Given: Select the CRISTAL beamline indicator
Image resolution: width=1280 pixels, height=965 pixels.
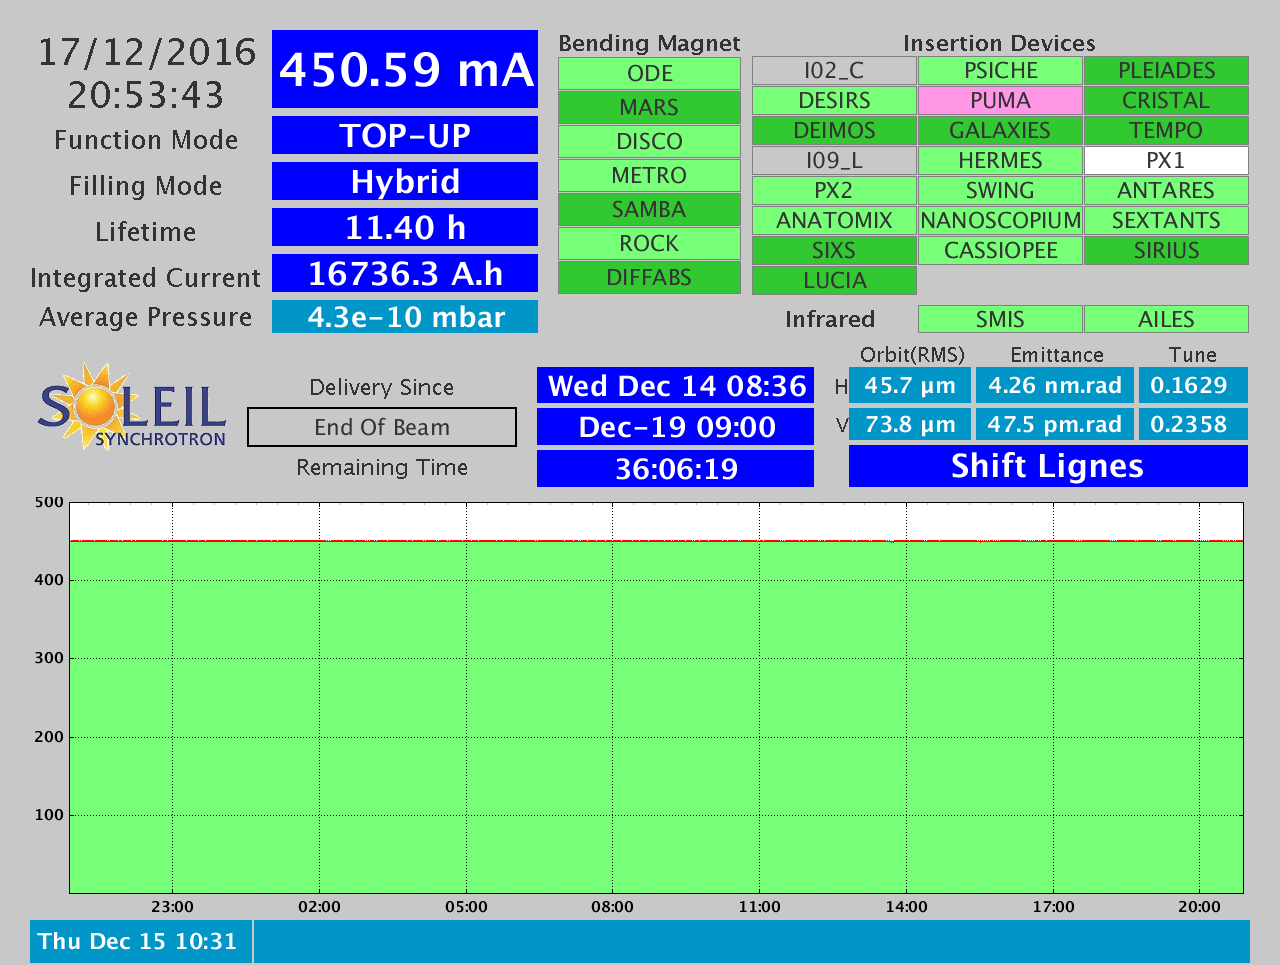Looking at the screenshot, I should click(x=1166, y=101).
